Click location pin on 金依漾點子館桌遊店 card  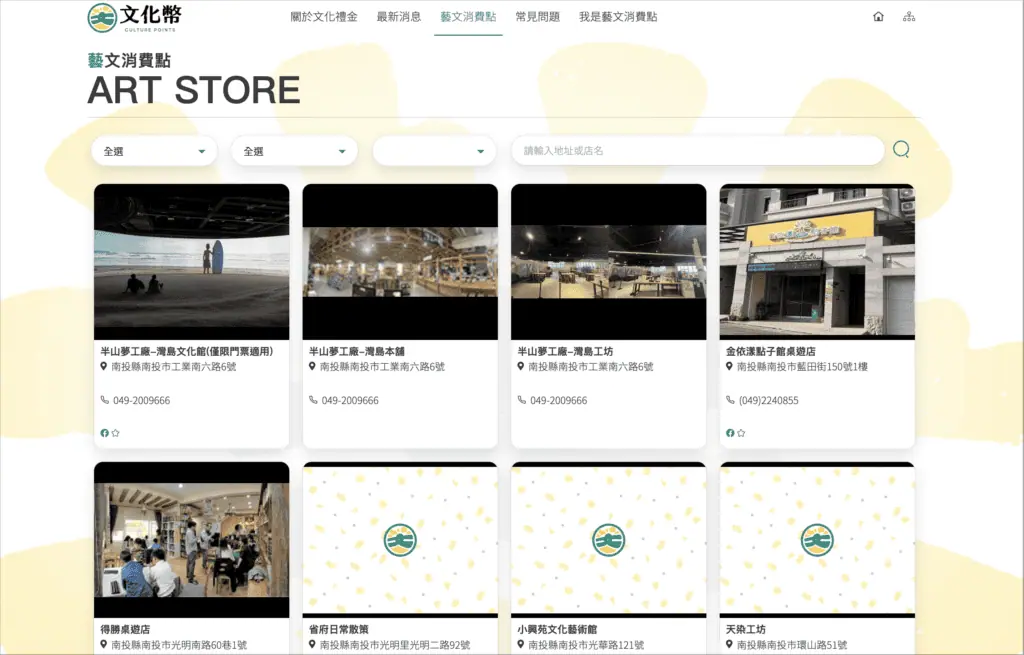click(x=729, y=366)
